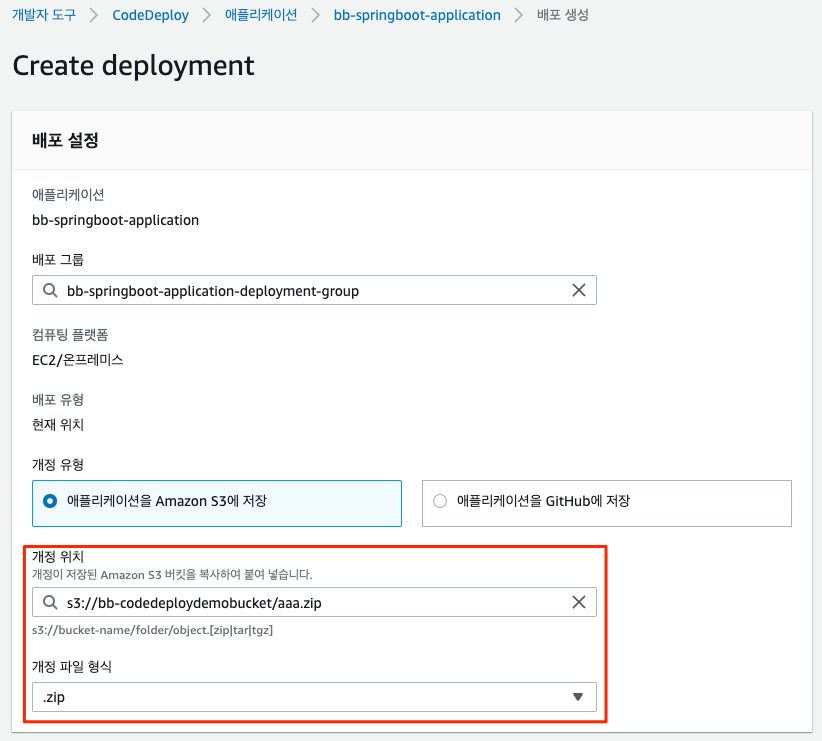
Task: Click the 현재 위치 deployment type value
Action: 58,424
